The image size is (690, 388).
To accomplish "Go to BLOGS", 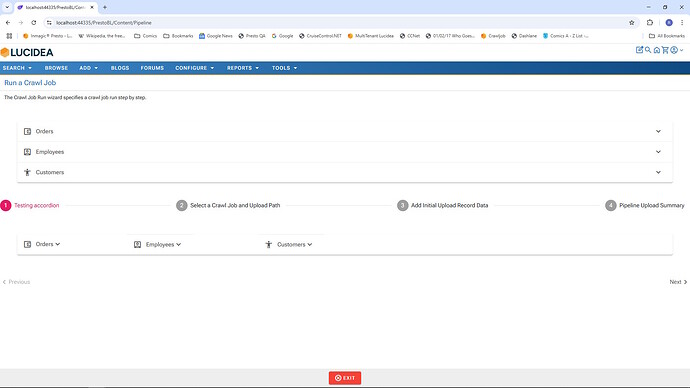I will click(x=120, y=68).
